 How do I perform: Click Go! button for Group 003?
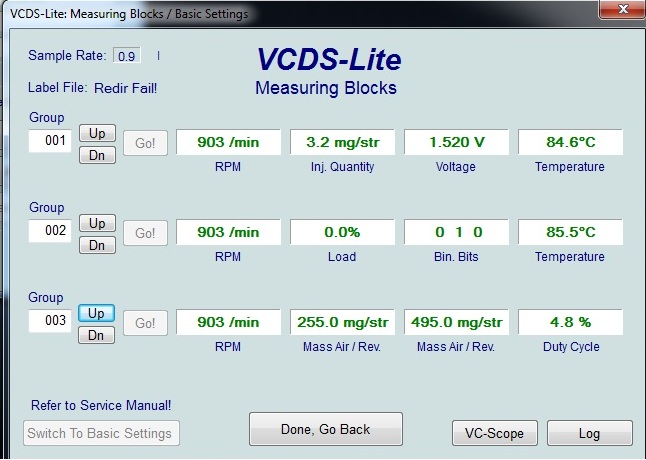point(145,323)
